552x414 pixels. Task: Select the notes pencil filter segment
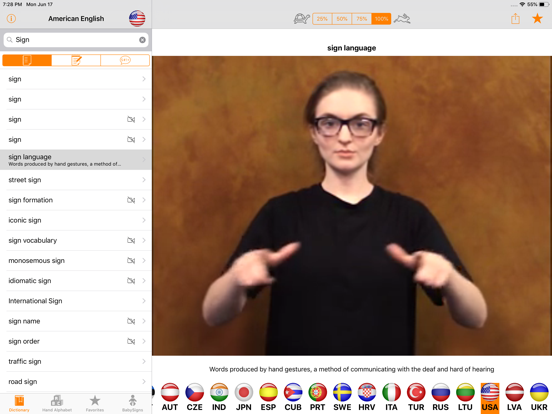click(76, 60)
